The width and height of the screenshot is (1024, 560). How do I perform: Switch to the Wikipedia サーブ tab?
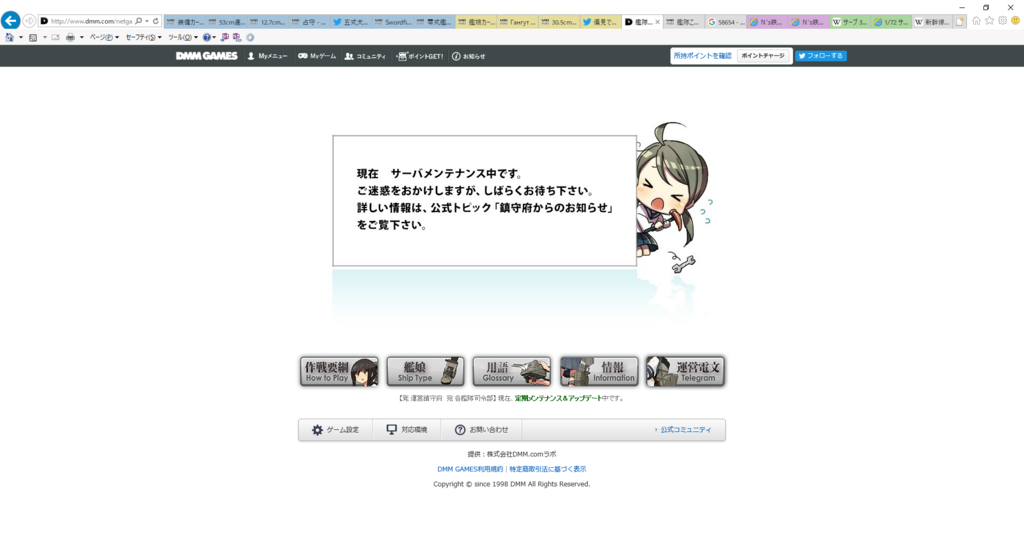pyautogui.click(x=850, y=22)
